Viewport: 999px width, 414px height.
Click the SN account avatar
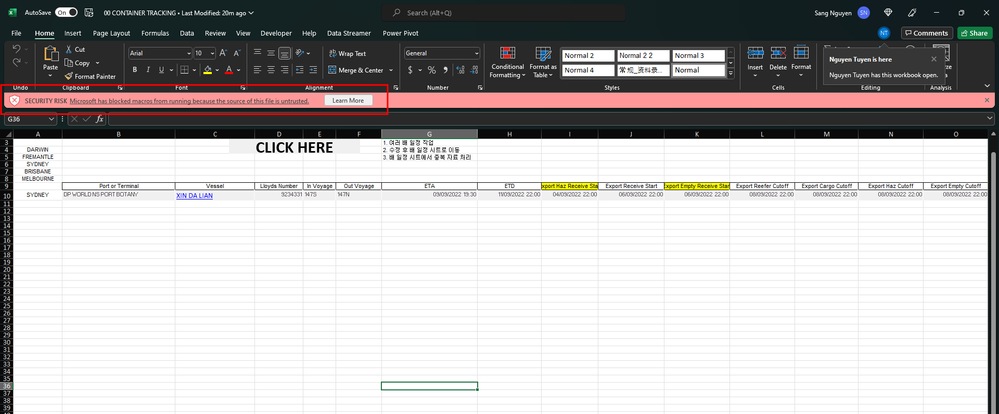863,13
